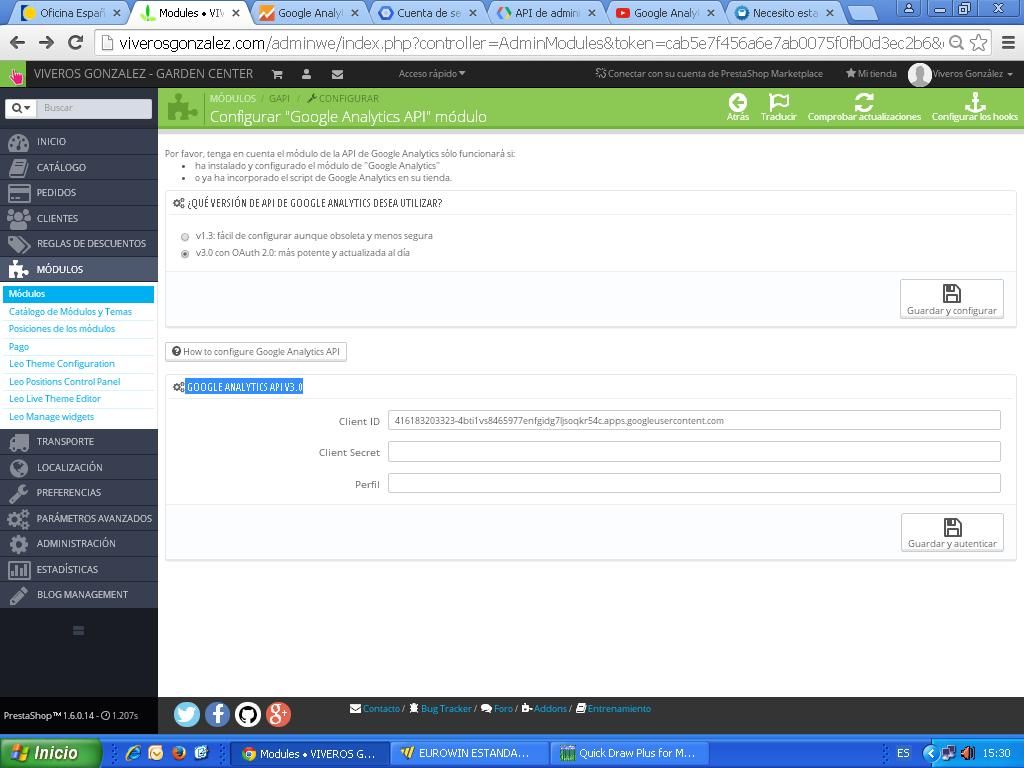Image resolution: width=1024 pixels, height=768 pixels.
Task: Open Mi tienda link in header
Action: pyautogui.click(x=871, y=74)
